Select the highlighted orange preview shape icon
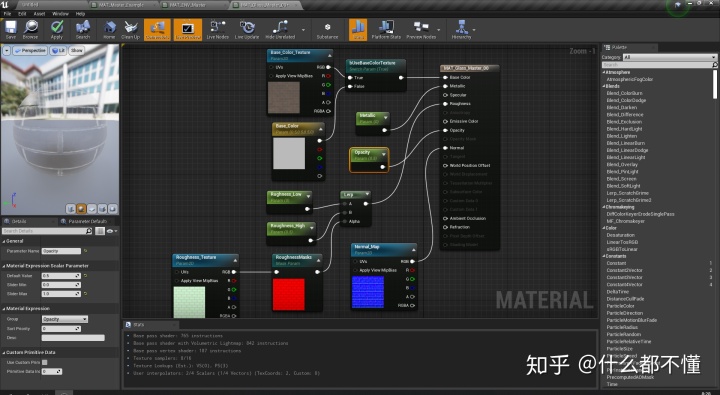 81,209
